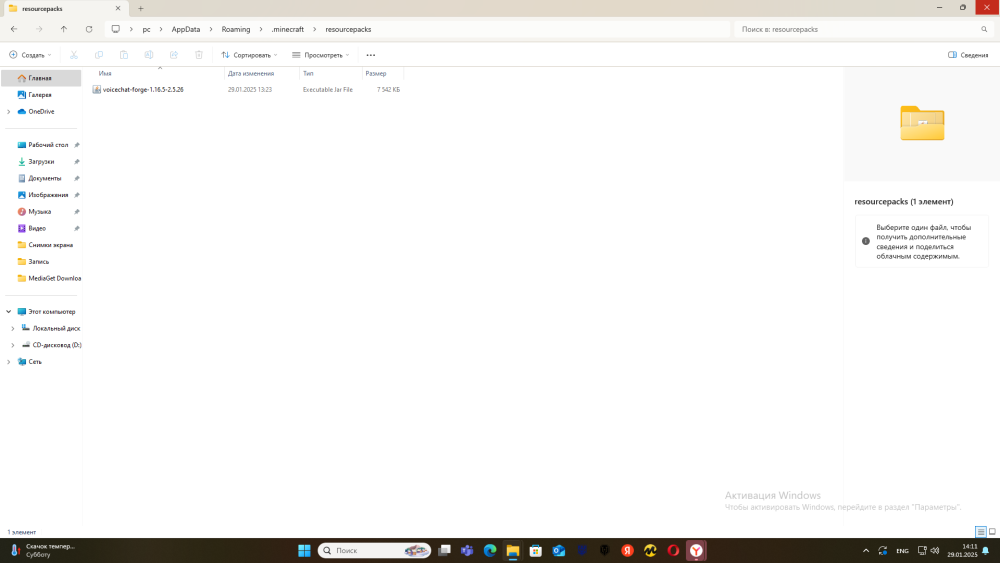The height and width of the screenshot is (563, 1000).
Task: Open the Windows Start menu
Action: [x=304, y=550]
